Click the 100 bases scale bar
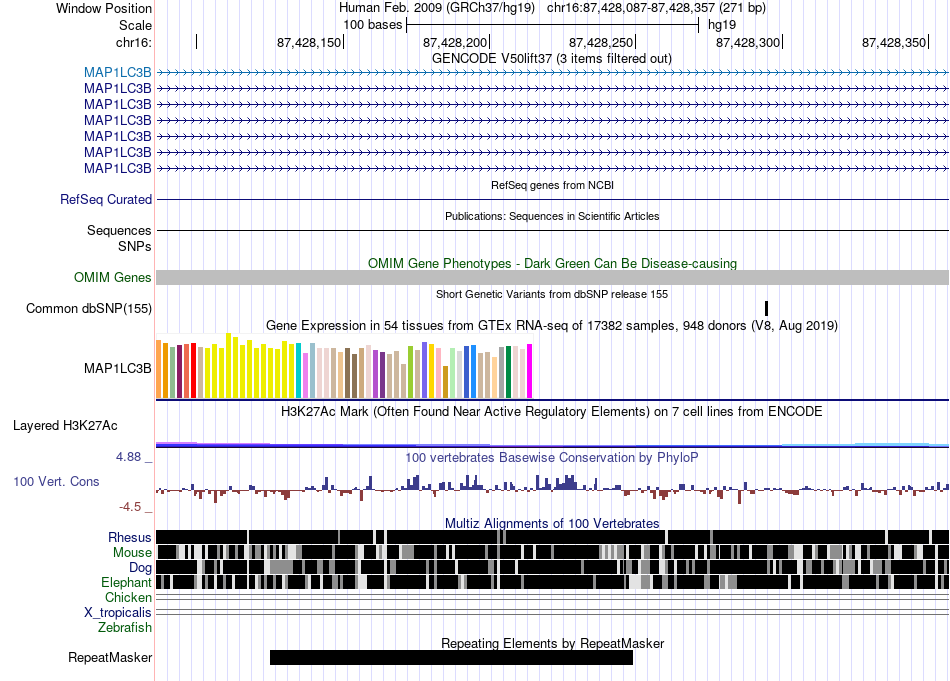 click(x=552, y=25)
